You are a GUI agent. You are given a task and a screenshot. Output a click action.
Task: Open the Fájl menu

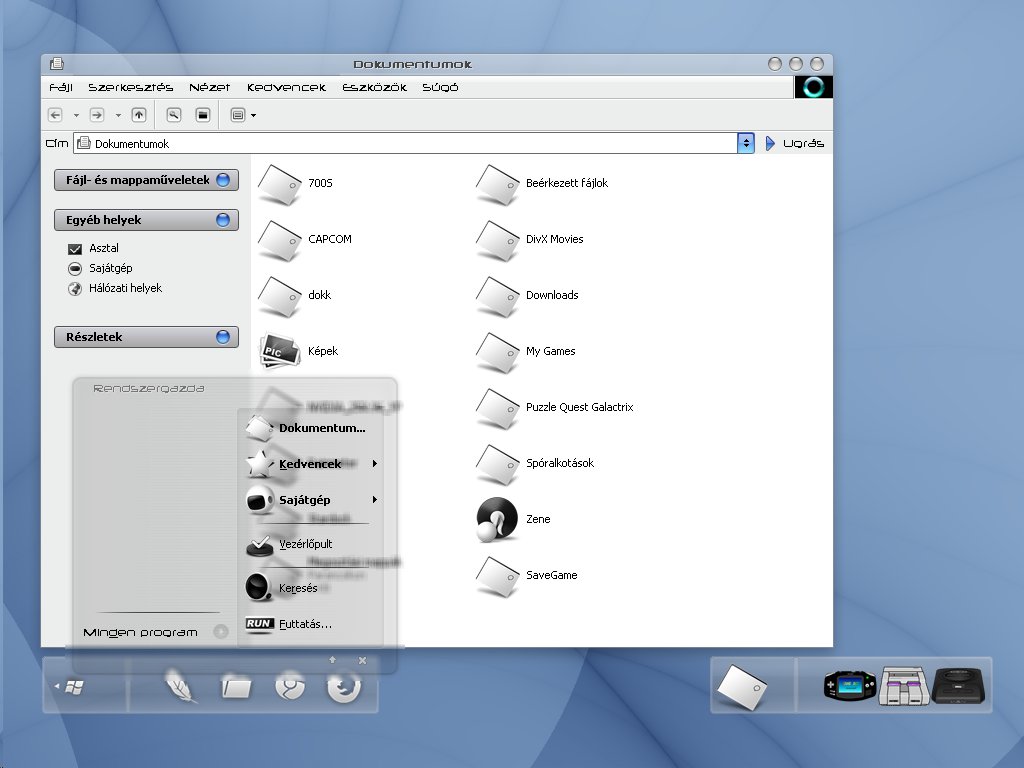[61, 88]
